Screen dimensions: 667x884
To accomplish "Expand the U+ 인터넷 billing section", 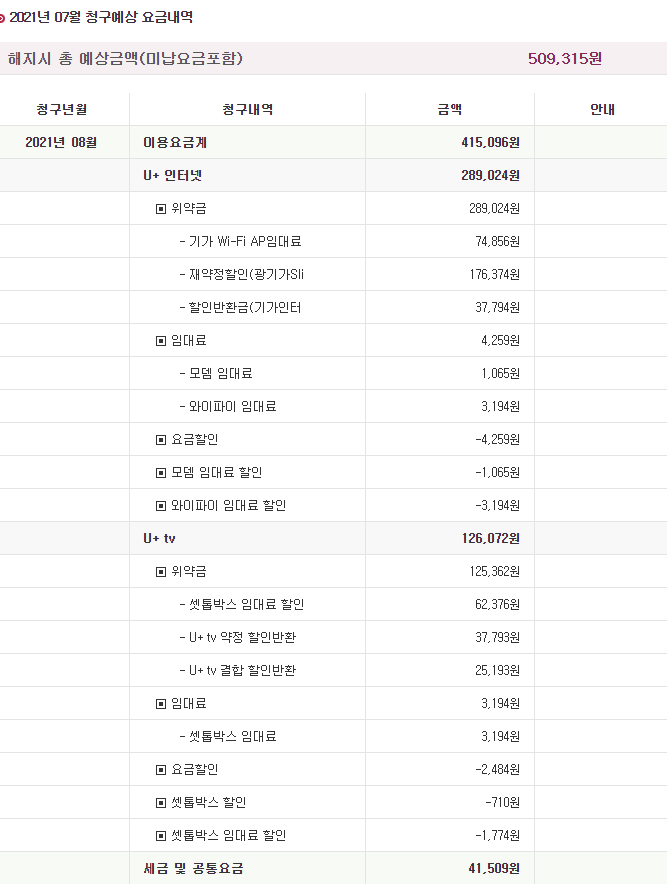I will 173,175.
